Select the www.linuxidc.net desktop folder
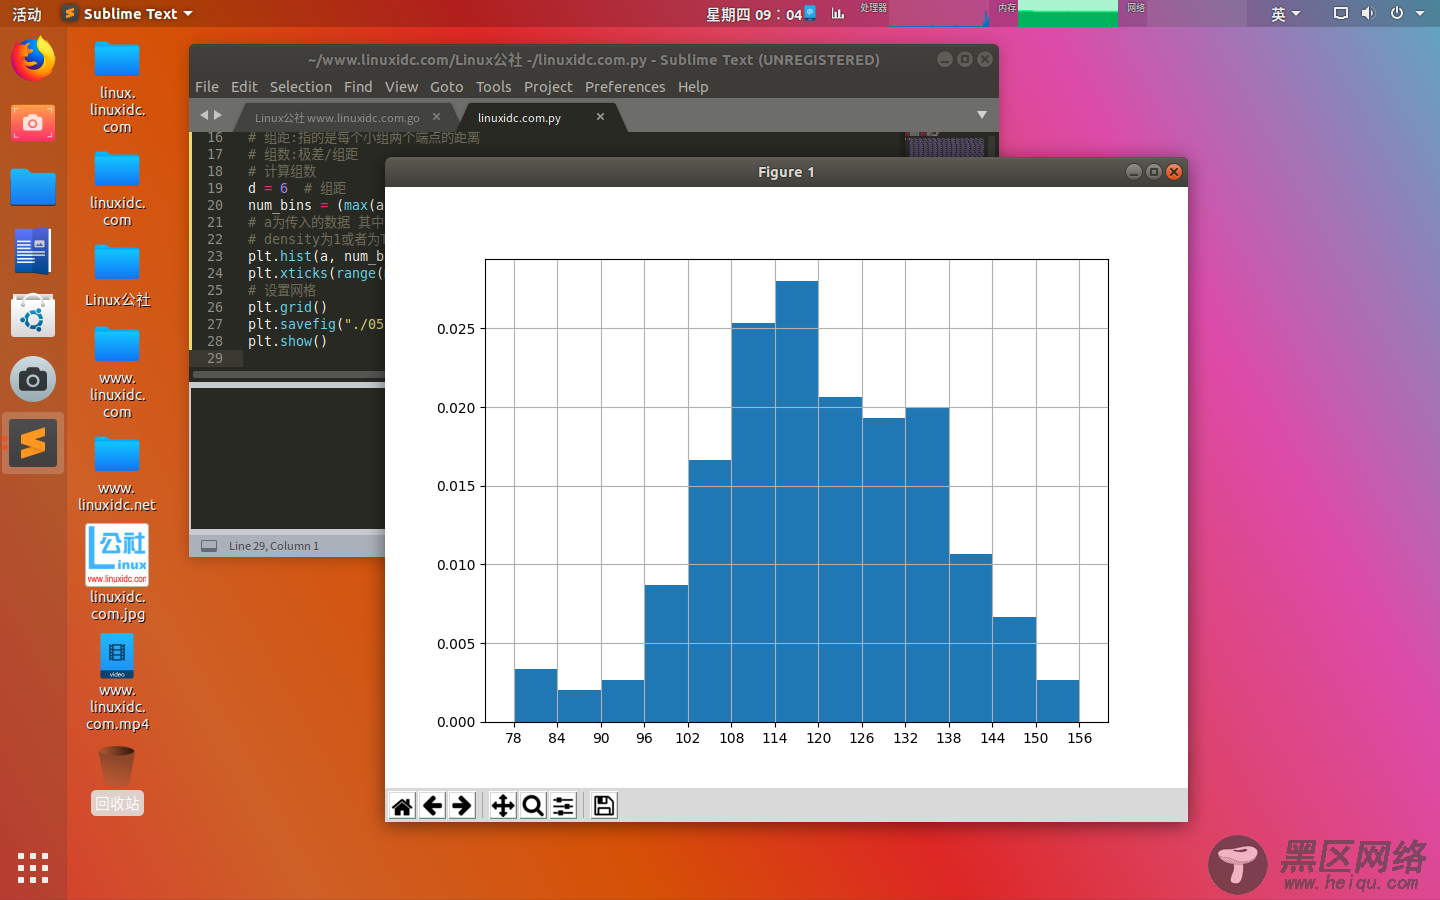Image resolution: width=1440 pixels, height=900 pixels. click(x=117, y=473)
